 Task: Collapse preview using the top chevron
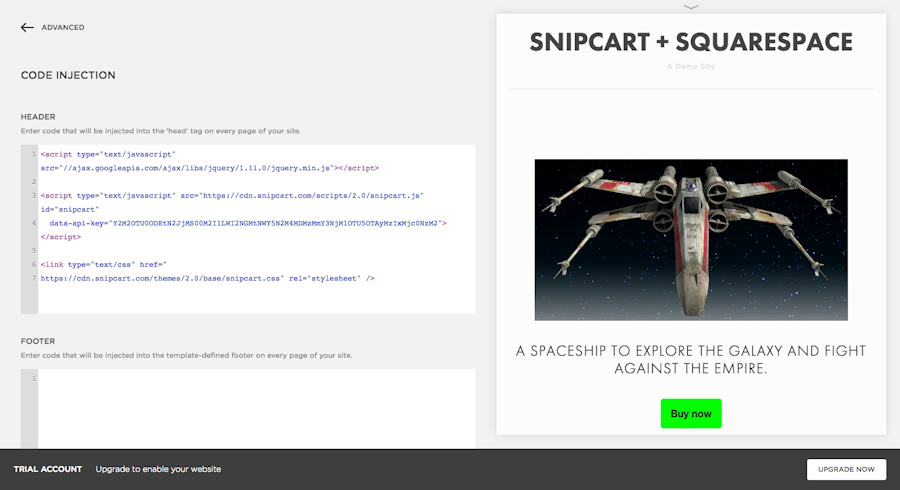(x=691, y=7)
